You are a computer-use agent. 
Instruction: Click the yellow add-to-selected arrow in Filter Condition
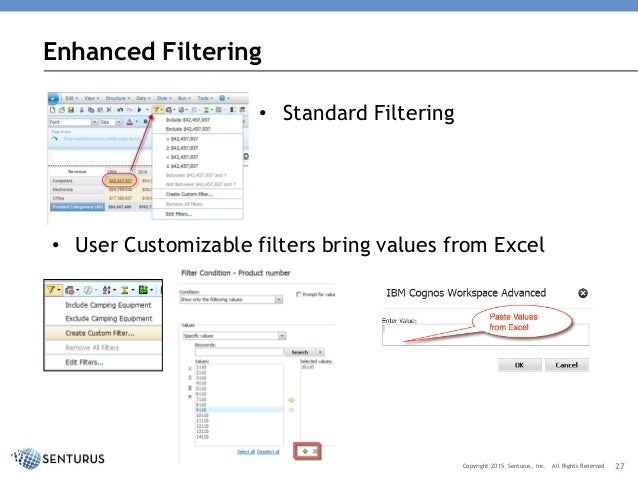pyautogui.click(x=291, y=400)
